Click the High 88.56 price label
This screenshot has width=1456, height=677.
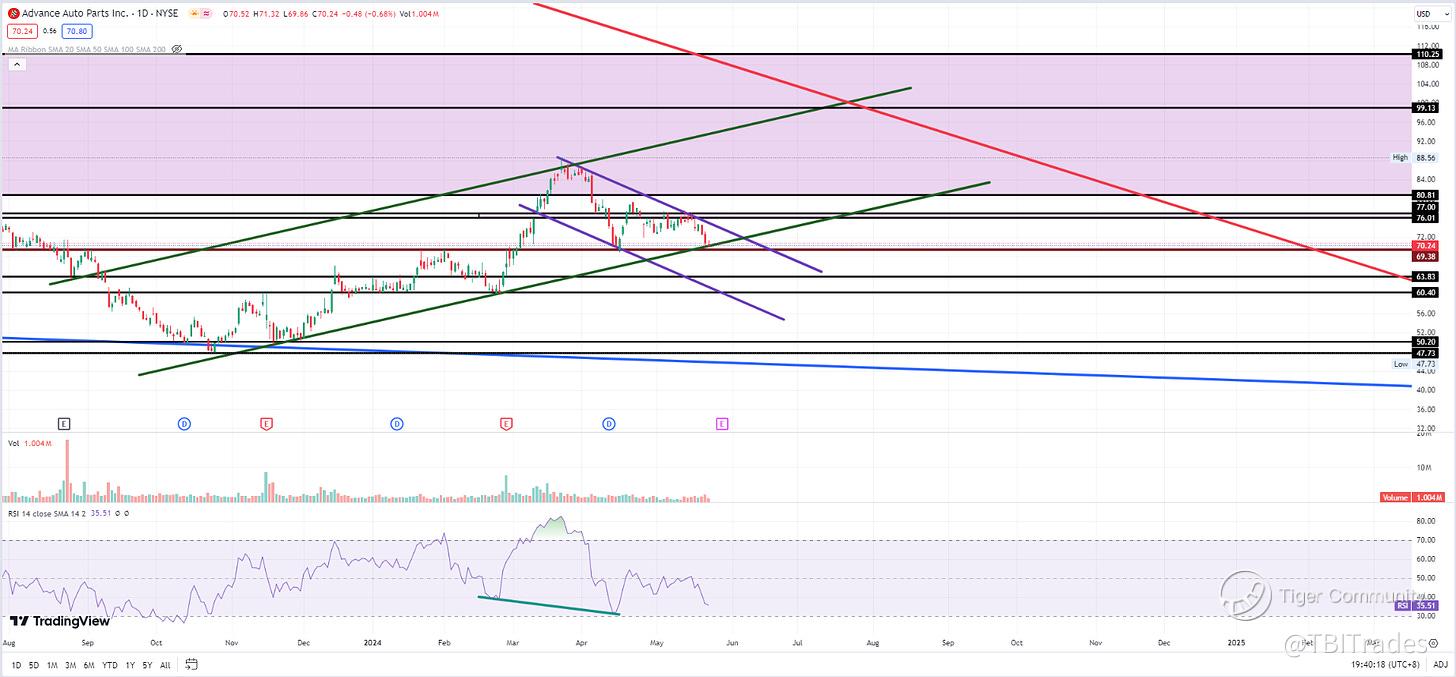pyautogui.click(x=1415, y=157)
